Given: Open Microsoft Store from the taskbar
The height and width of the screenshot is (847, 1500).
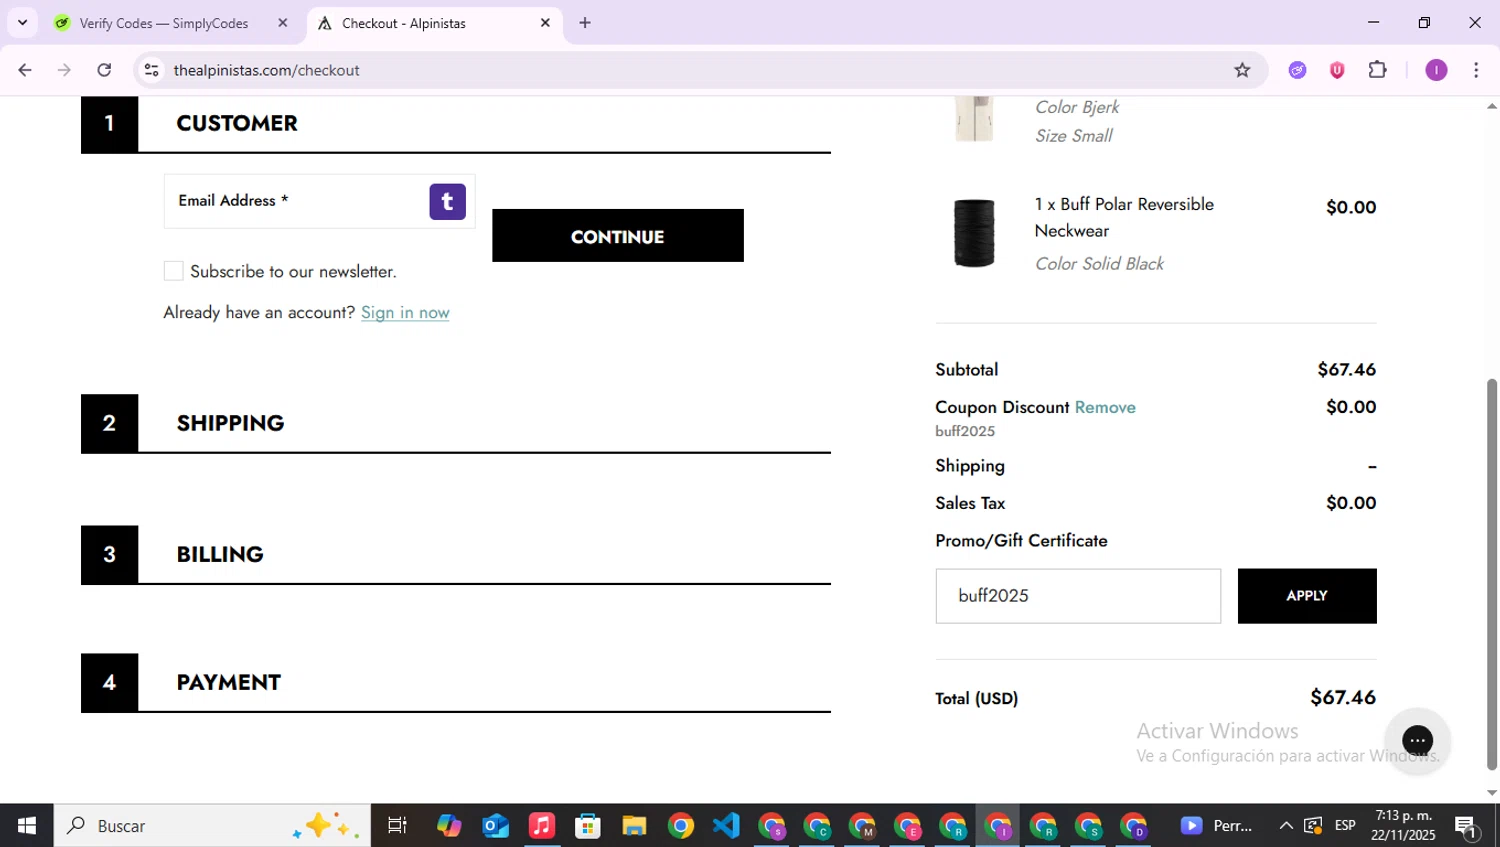Looking at the screenshot, I should pos(588,826).
